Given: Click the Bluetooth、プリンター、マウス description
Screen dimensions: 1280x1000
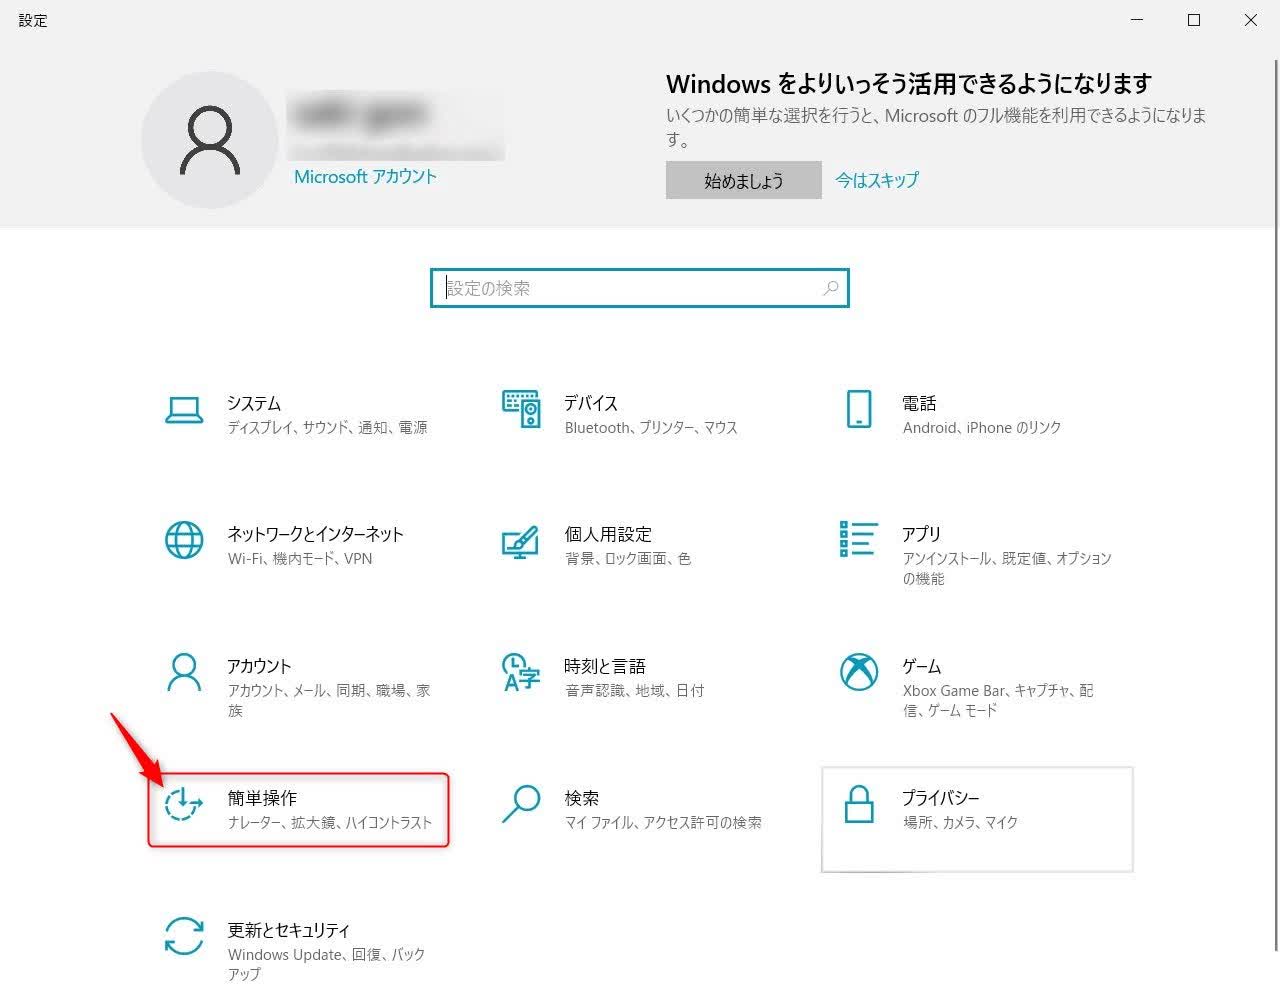Looking at the screenshot, I should coord(651,427).
